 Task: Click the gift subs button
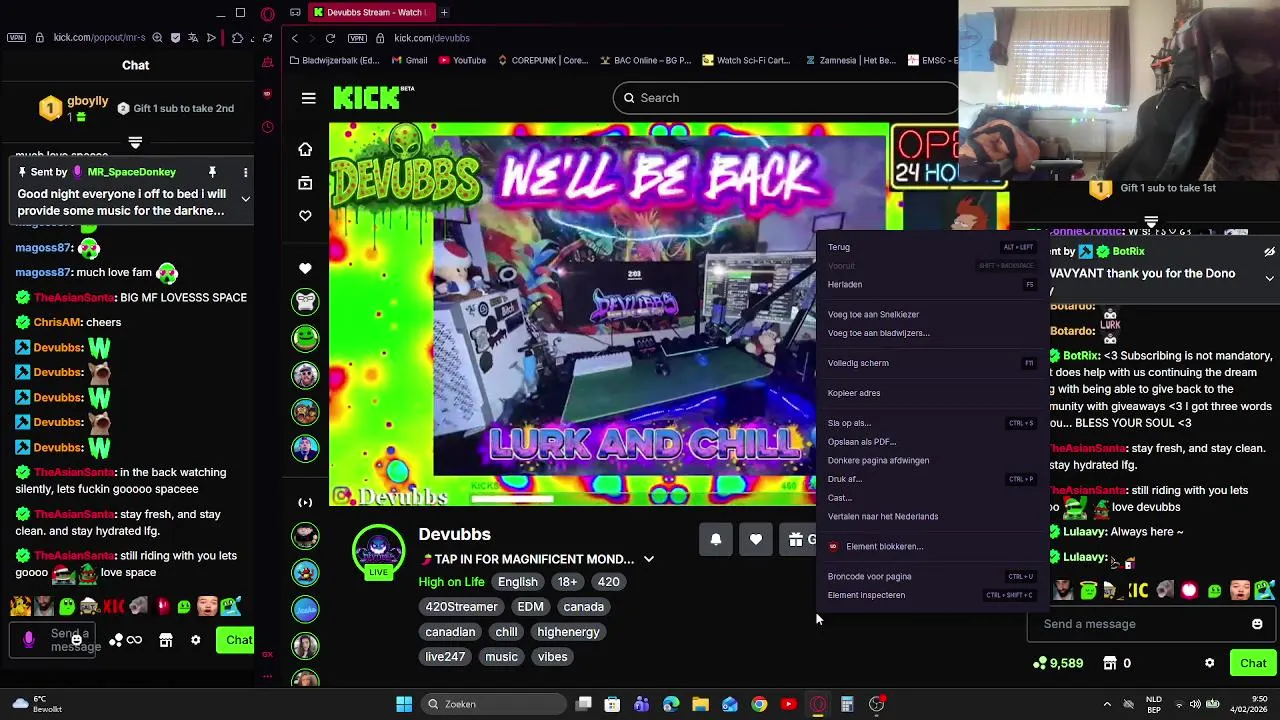click(798, 539)
